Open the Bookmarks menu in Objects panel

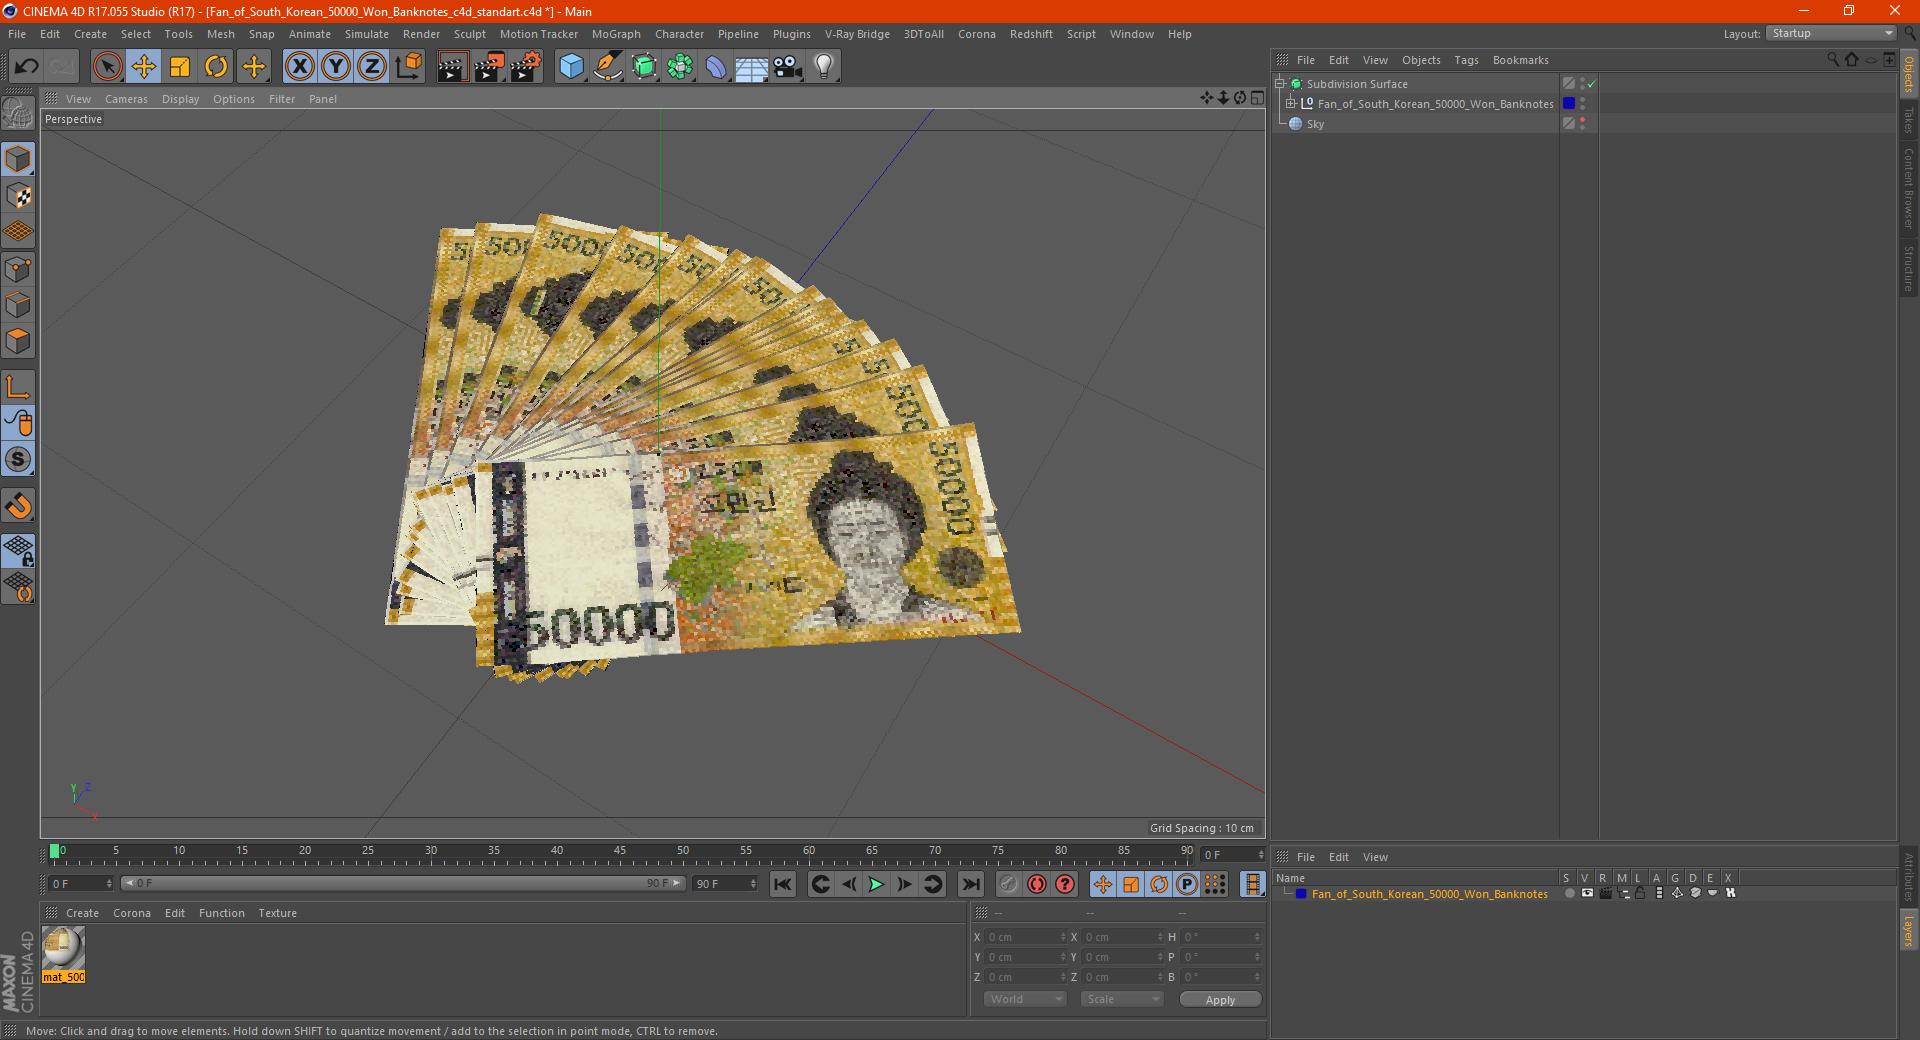(1520, 60)
